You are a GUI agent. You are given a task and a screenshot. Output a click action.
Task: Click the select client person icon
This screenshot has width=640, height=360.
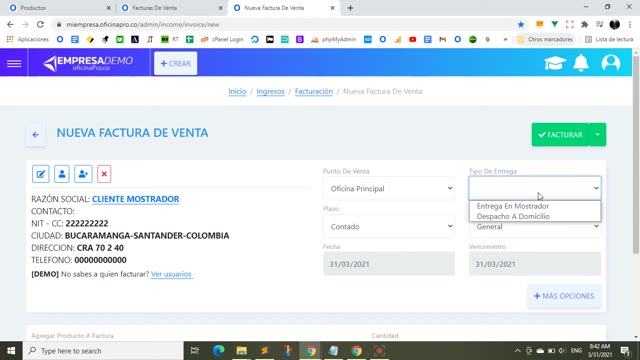click(x=62, y=174)
